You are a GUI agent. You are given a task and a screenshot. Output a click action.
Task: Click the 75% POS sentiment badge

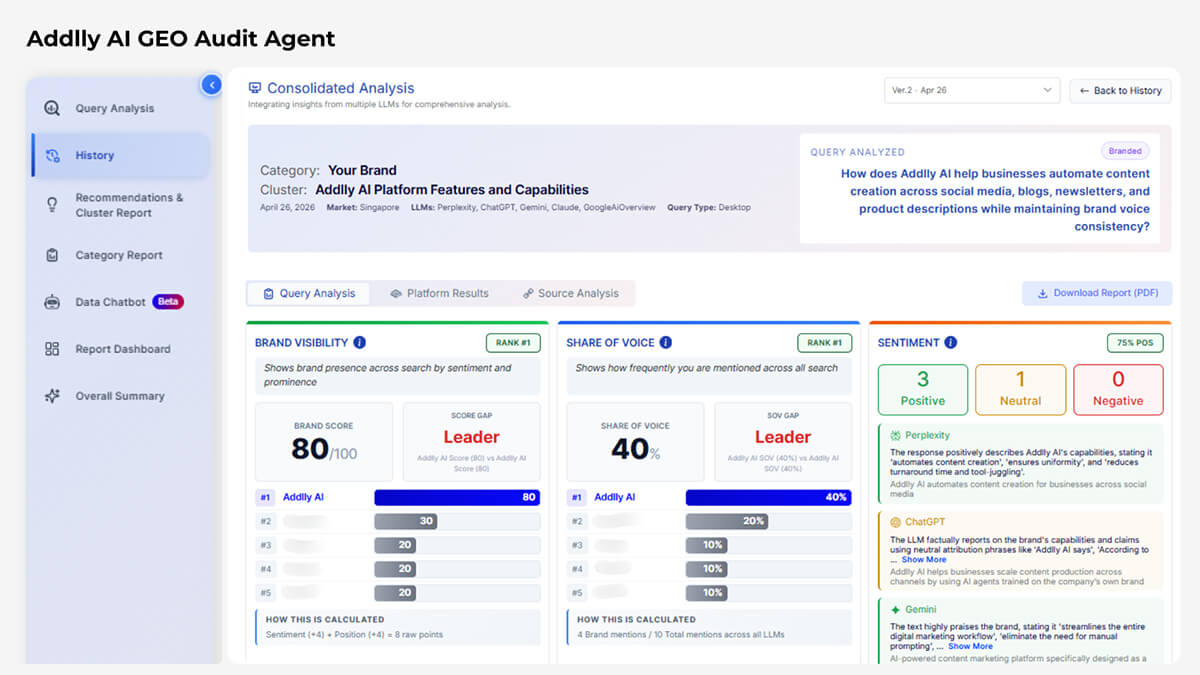1135,342
